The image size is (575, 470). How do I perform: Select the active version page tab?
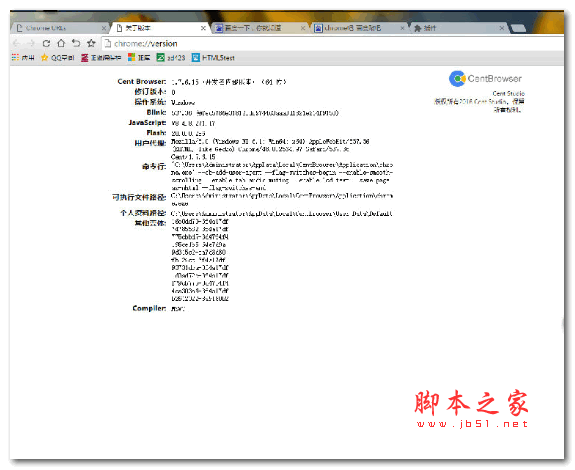click(x=160, y=28)
